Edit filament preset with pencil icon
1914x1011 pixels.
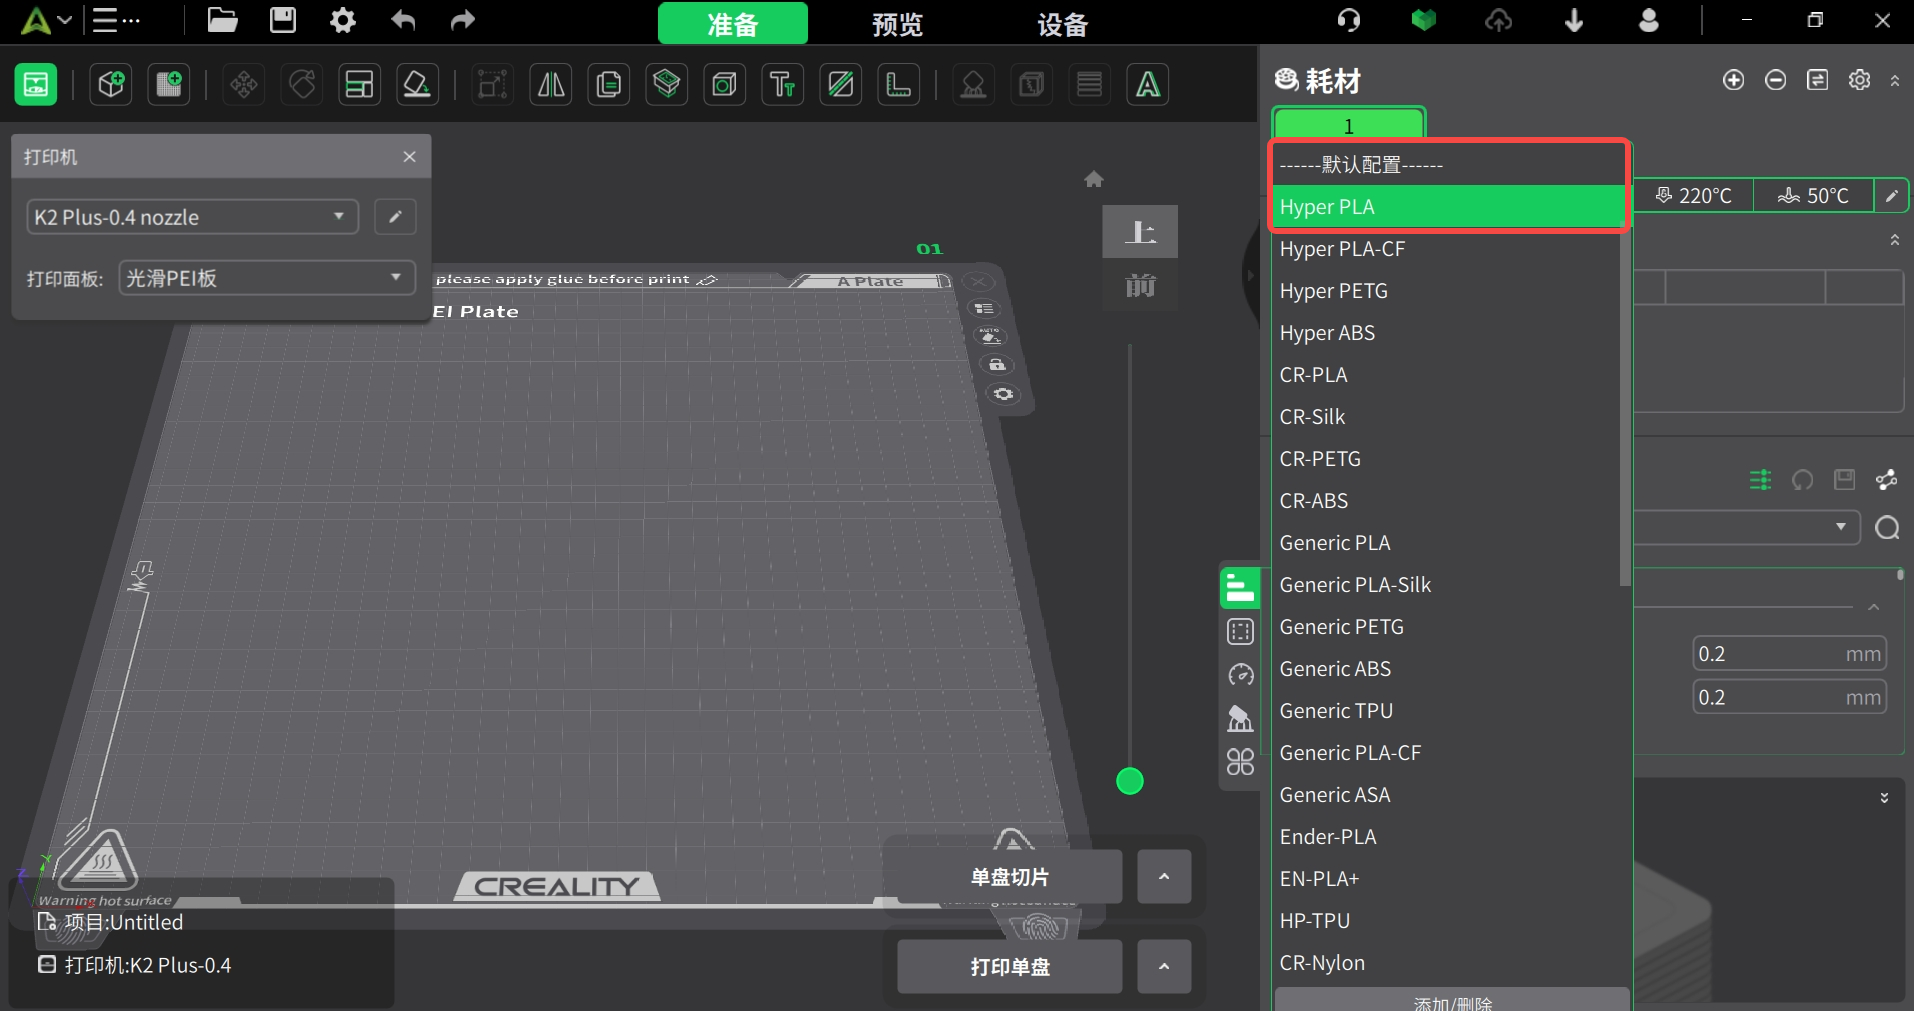coord(1892,196)
